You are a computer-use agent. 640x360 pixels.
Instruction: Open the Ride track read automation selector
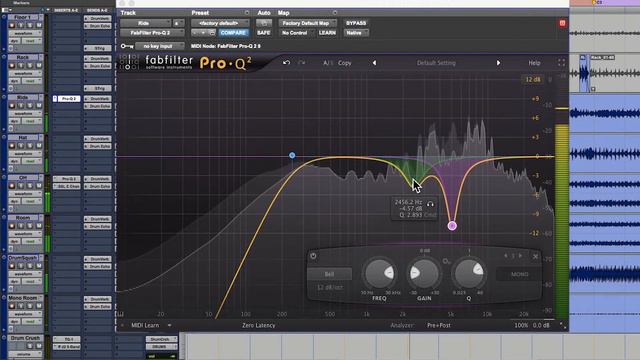tap(32, 121)
